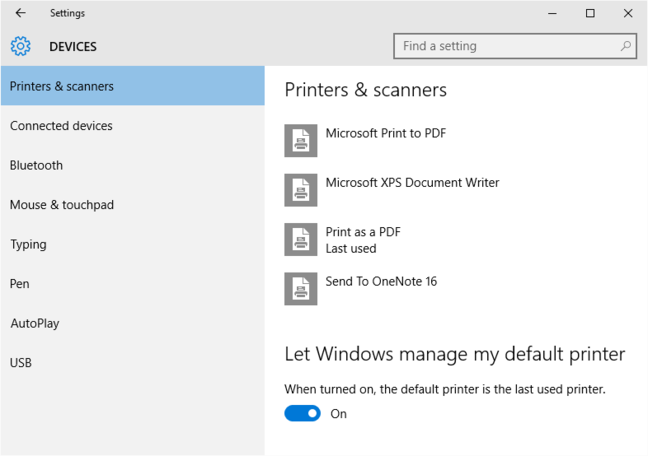Select the Microsoft XPS Document Writer icon
This screenshot has width=648, height=456.
(301, 190)
